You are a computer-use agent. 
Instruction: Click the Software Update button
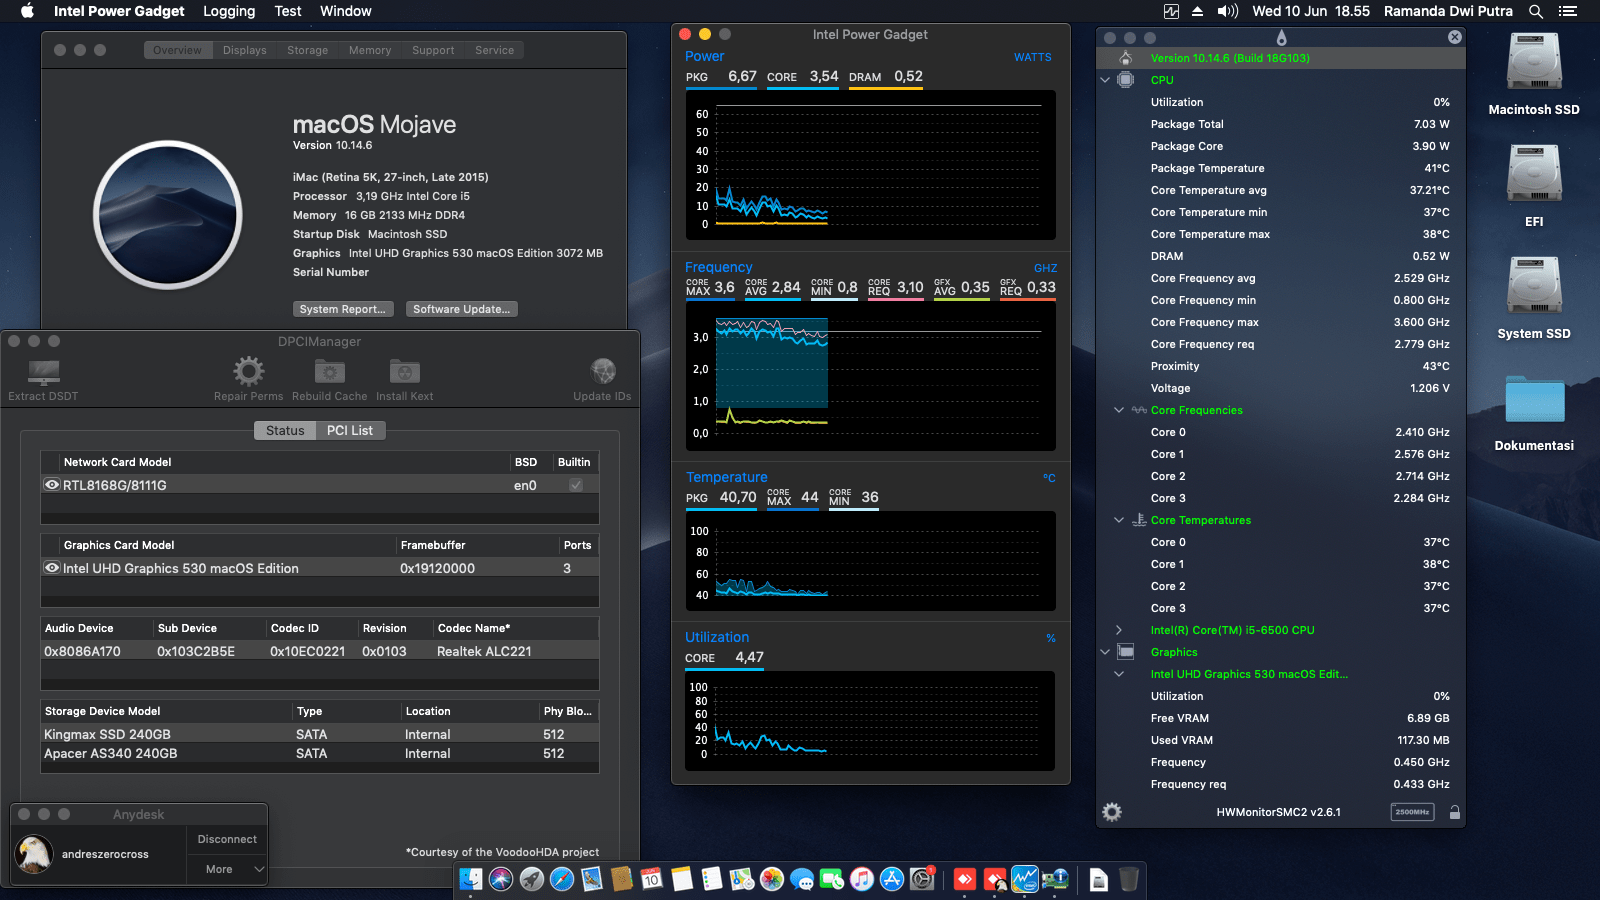pos(461,308)
